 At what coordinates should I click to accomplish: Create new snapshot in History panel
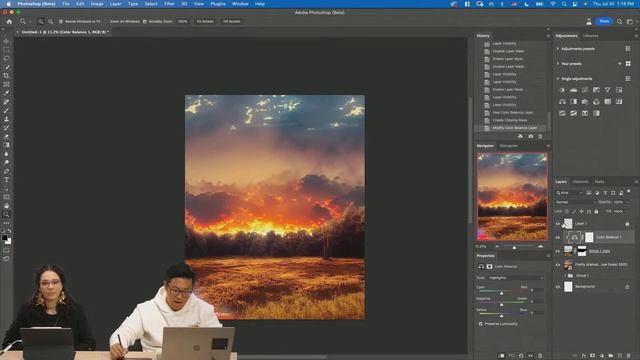(530, 136)
